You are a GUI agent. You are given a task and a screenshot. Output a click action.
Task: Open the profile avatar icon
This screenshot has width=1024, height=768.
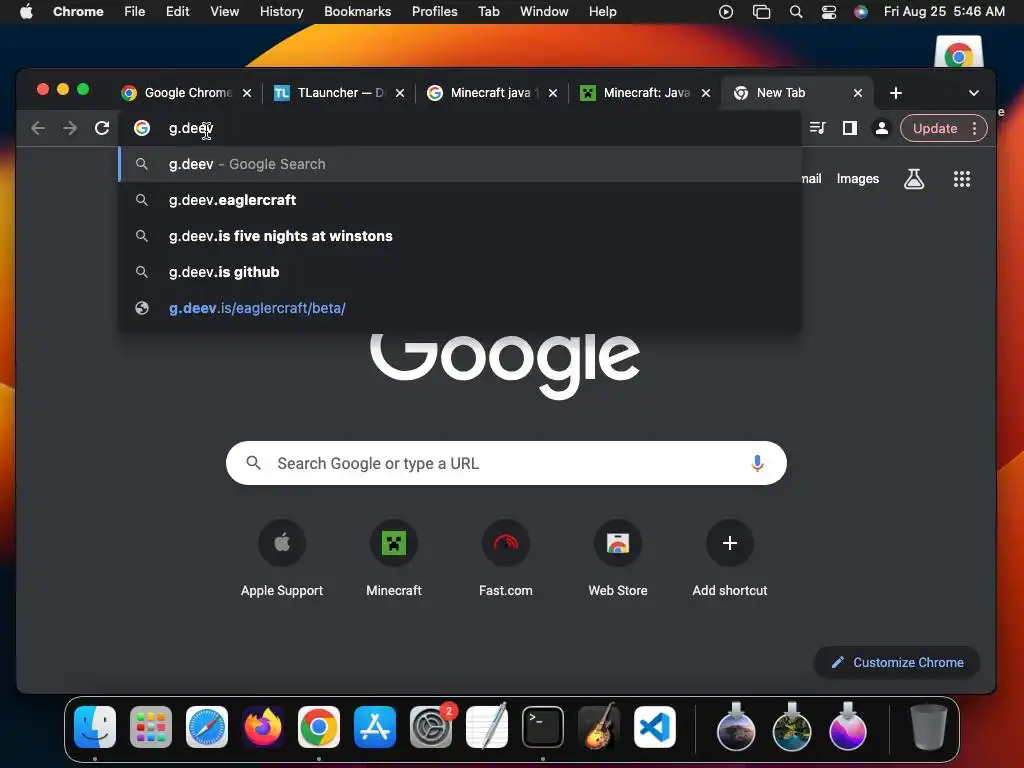tap(882, 128)
